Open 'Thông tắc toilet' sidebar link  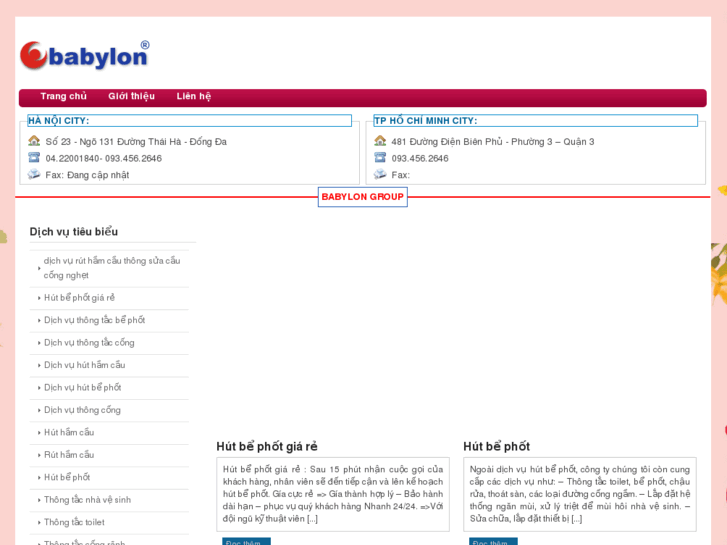point(74,522)
